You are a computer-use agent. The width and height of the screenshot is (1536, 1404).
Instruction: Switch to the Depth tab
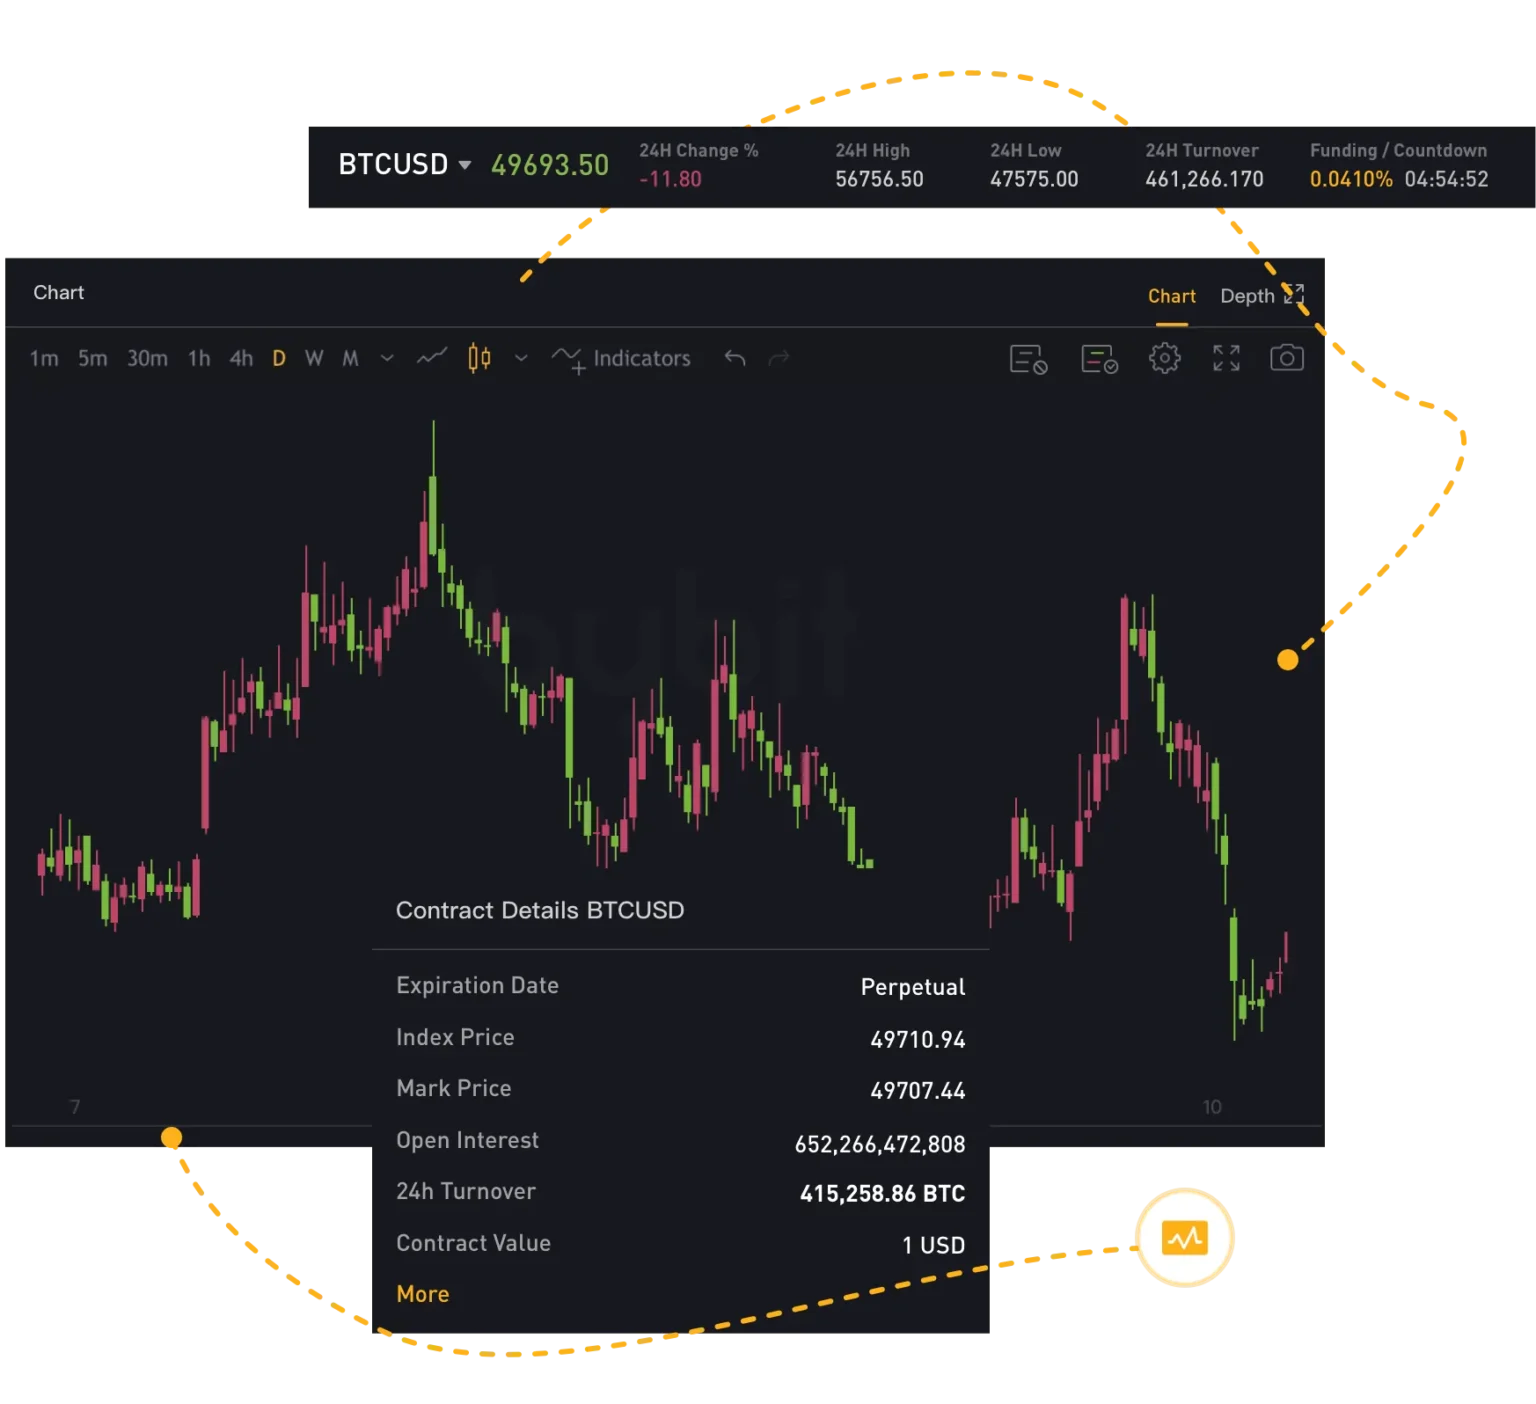point(1246,296)
